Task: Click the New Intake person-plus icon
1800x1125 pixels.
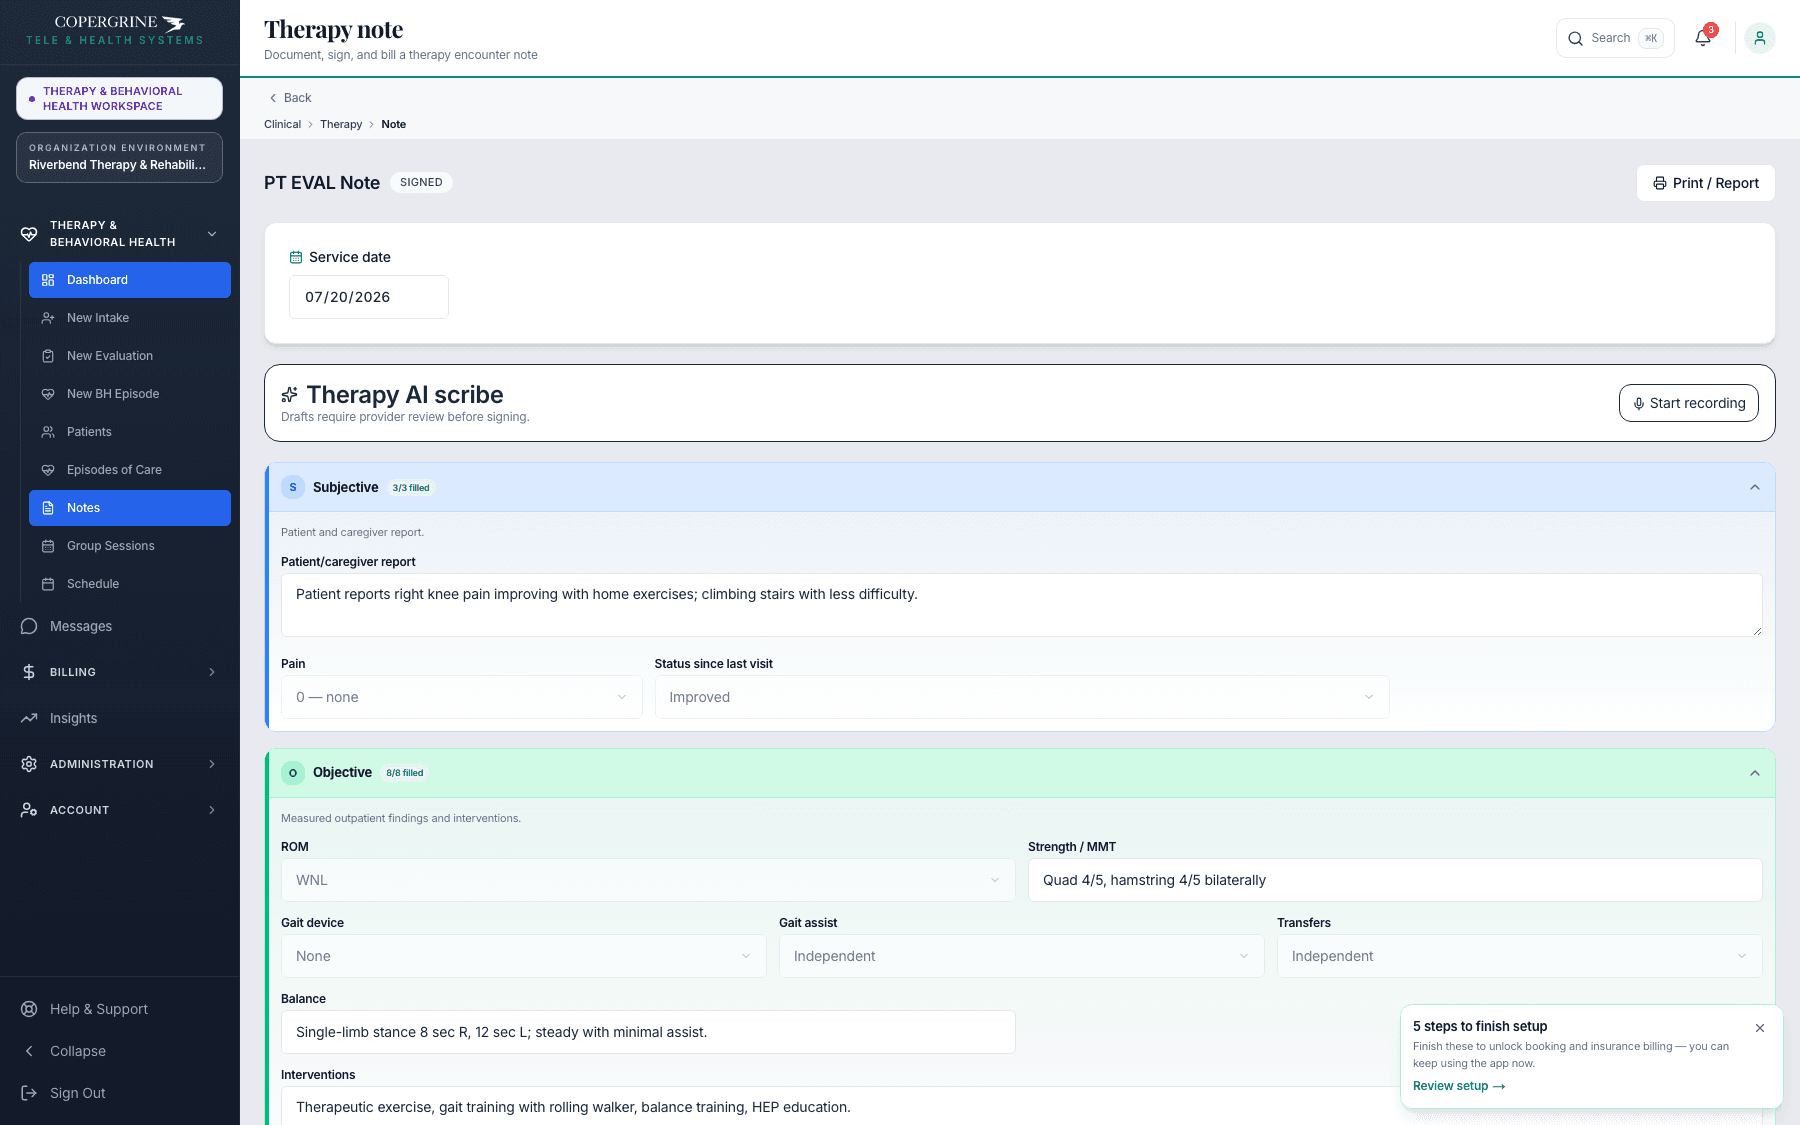Action: point(48,318)
